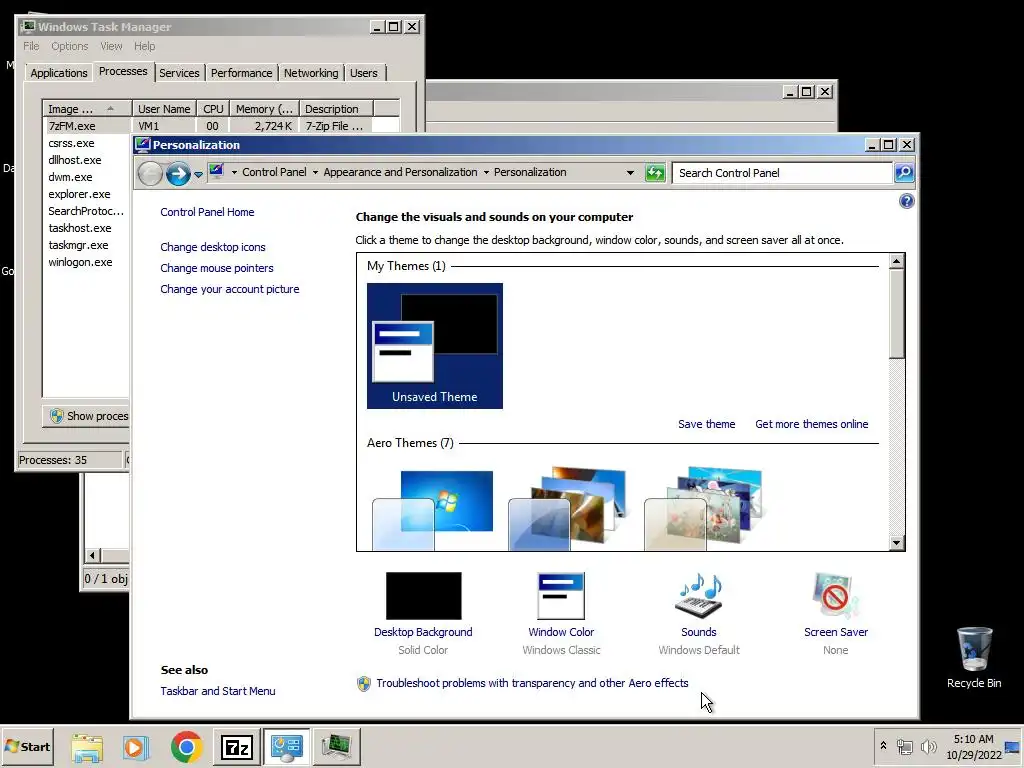Select the Characters Aero theme thumbnail
The image size is (1024, 768).
pyautogui.click(x=704, y=509)
